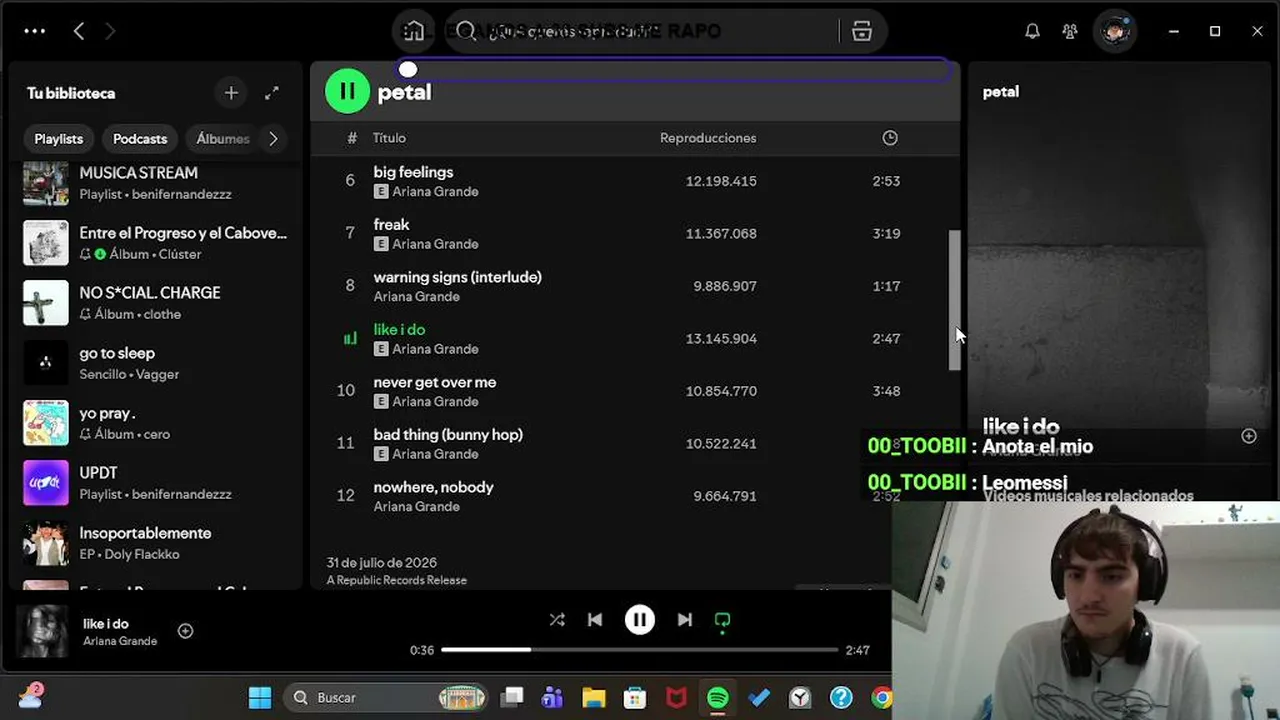Select the Álbumes filter chip
The width and height of the screenshot is (1280, 720).
[x=223, y=139]
